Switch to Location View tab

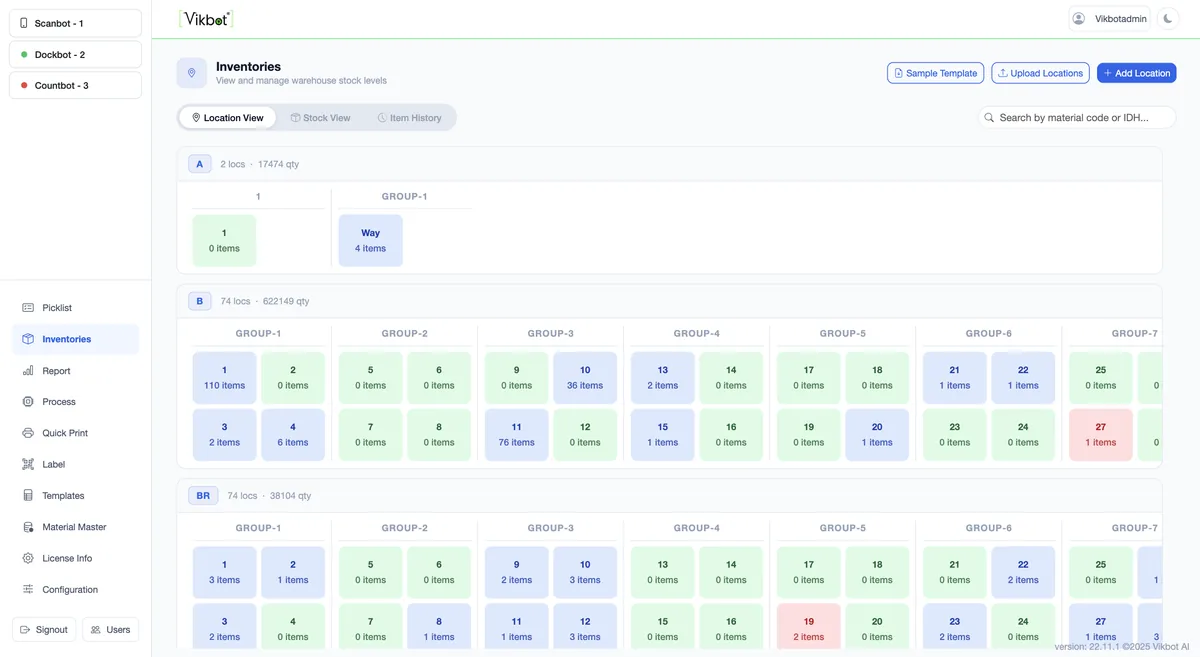[228, 118]
